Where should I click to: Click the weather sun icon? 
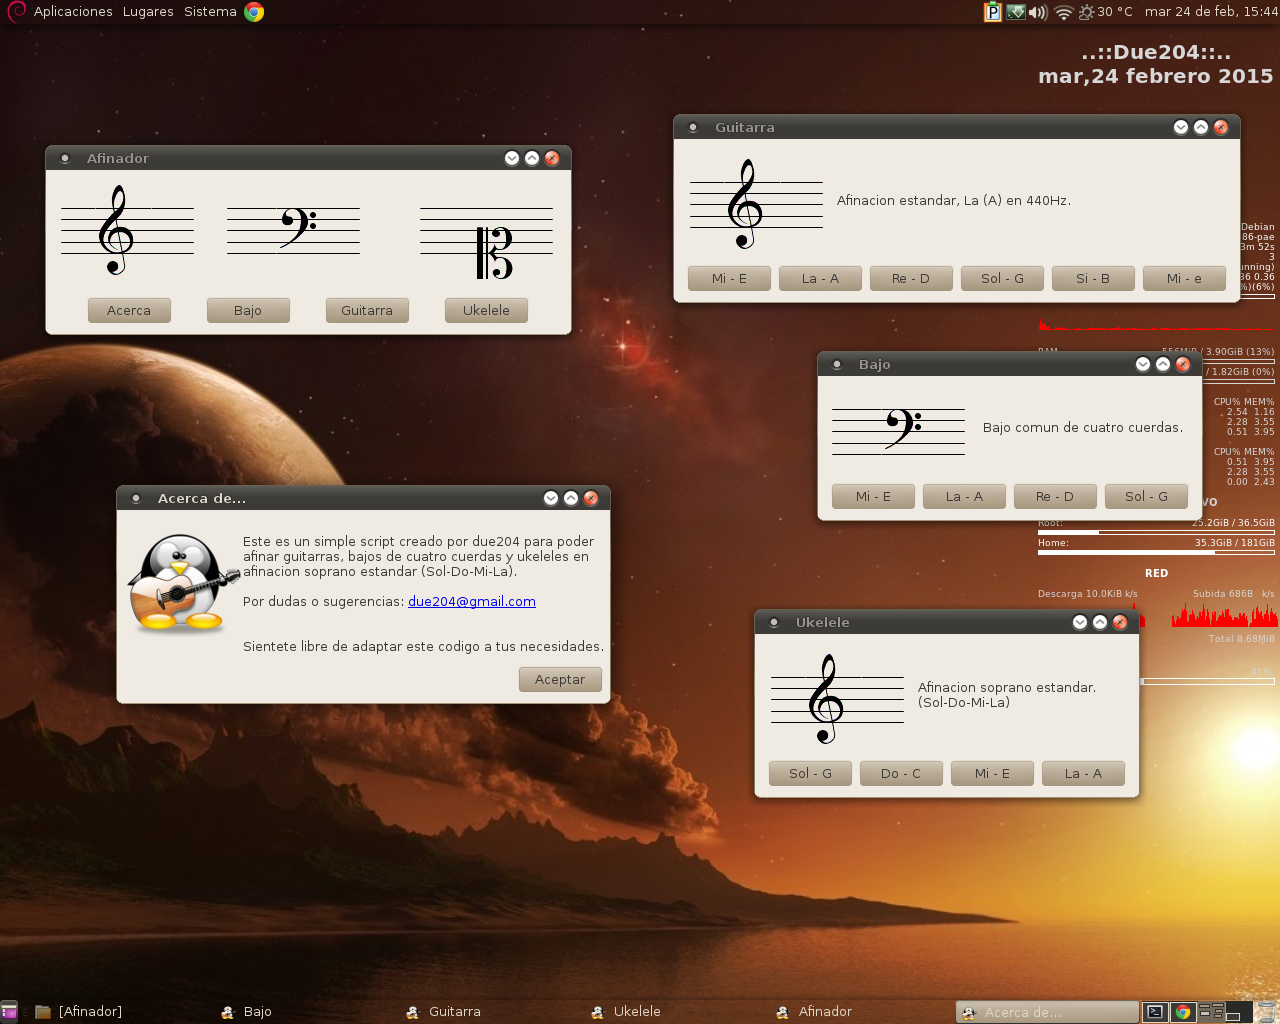[1086, 12]
